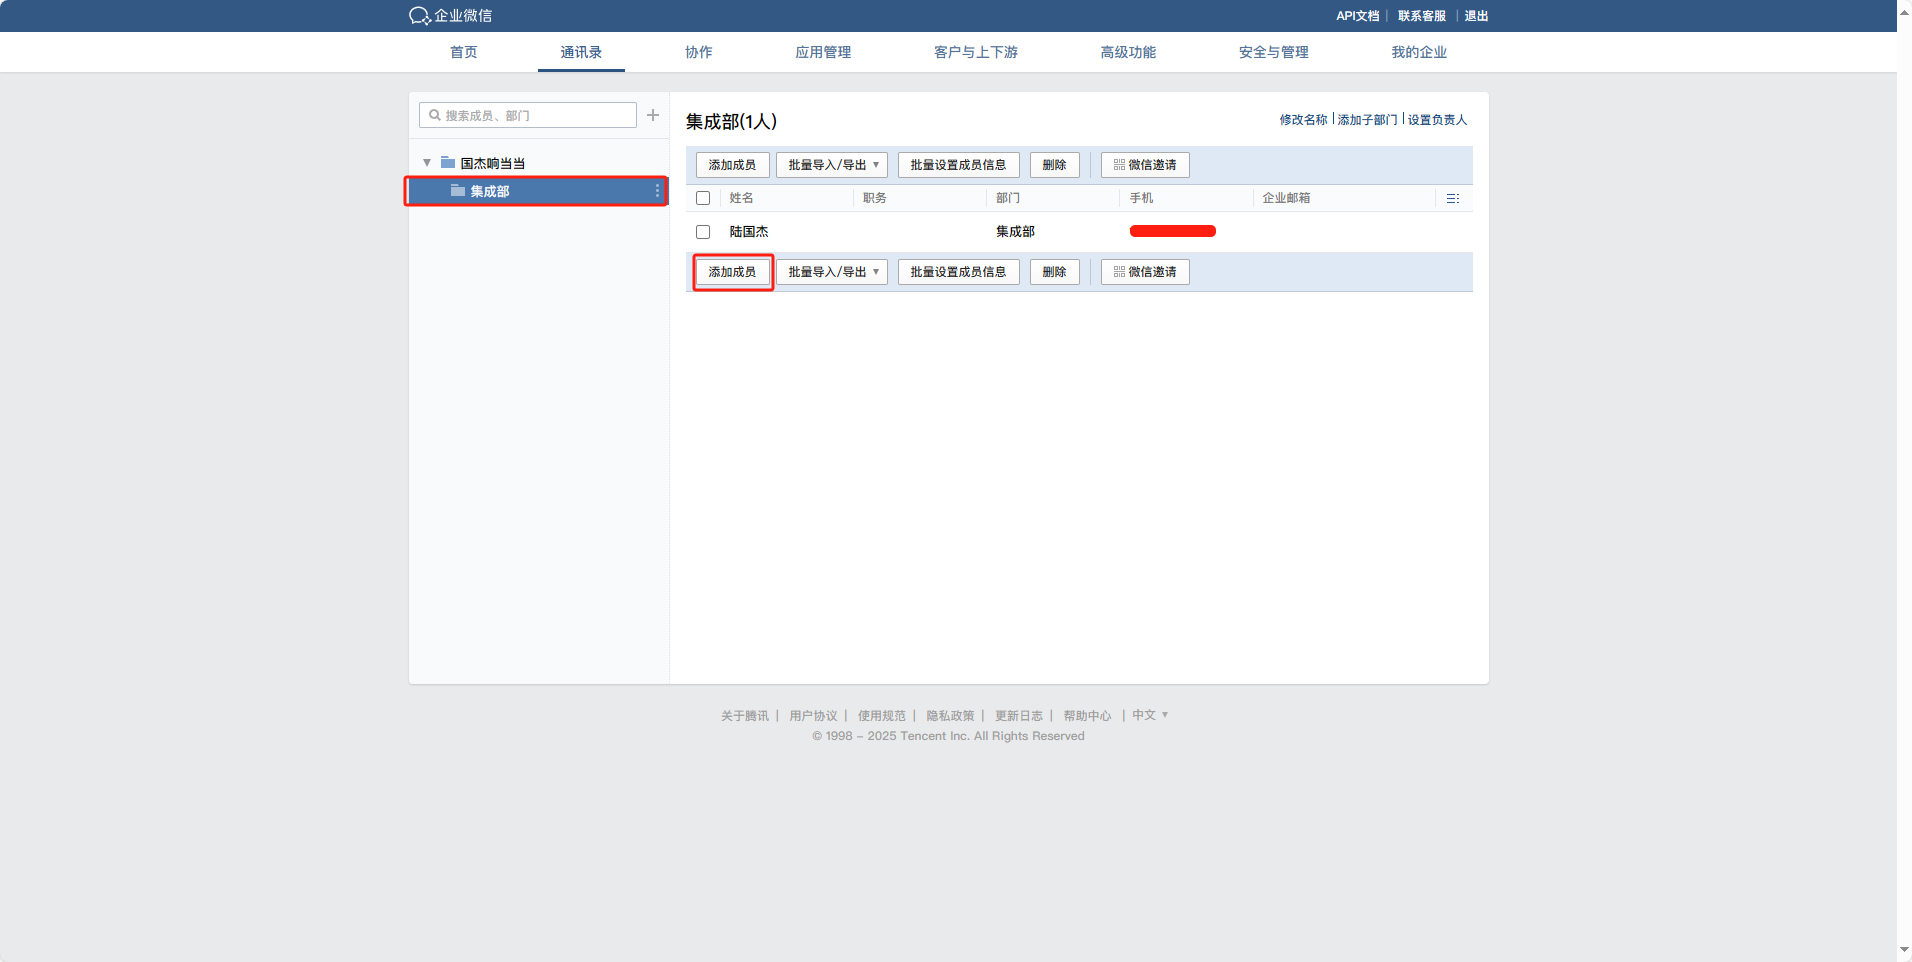
Task: Click the 企业微信 logo in the header
Action: point(450,16)
